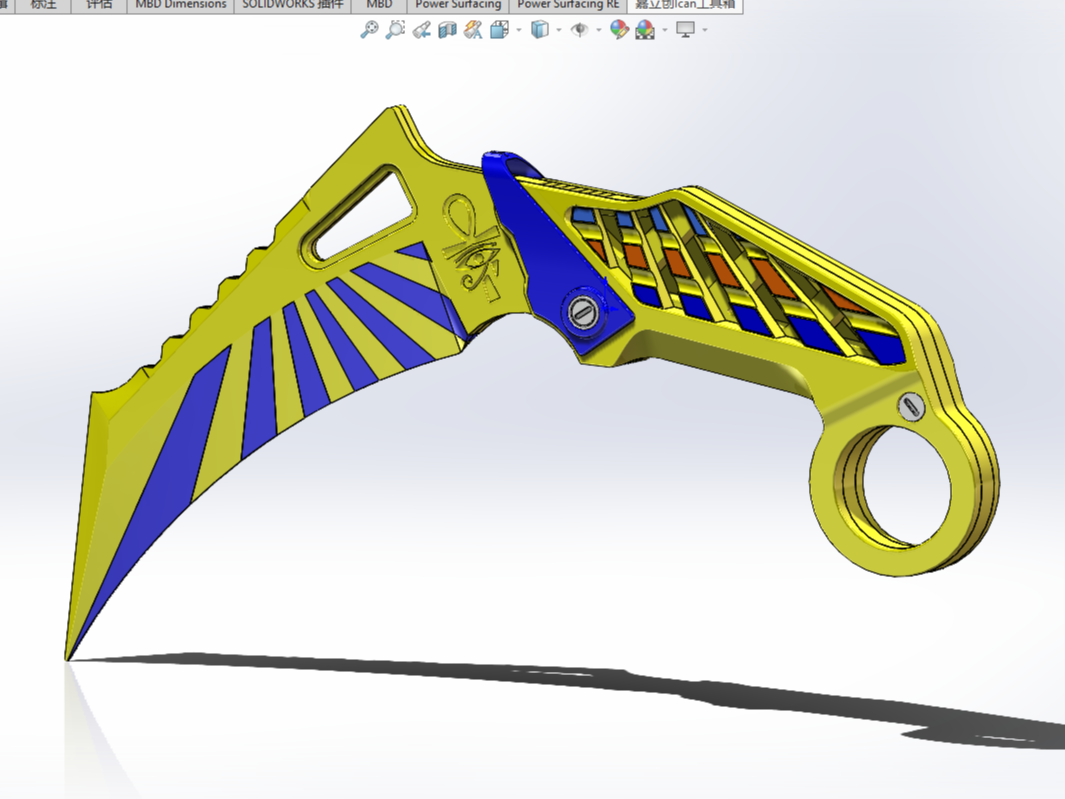Viewport: 1065px width, 799px height.
Task: Toggle the Hide/Show Items eye icon
Action: pos(579,30)
